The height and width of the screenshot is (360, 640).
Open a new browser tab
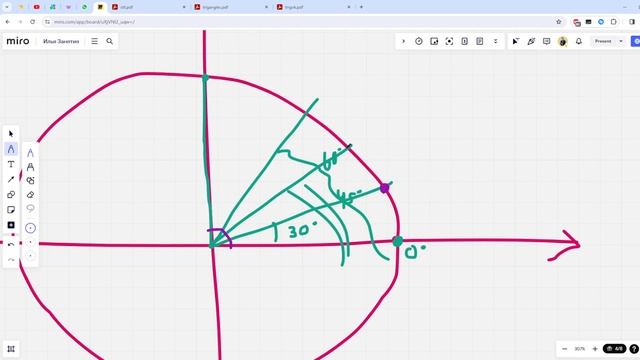(361, 7)
